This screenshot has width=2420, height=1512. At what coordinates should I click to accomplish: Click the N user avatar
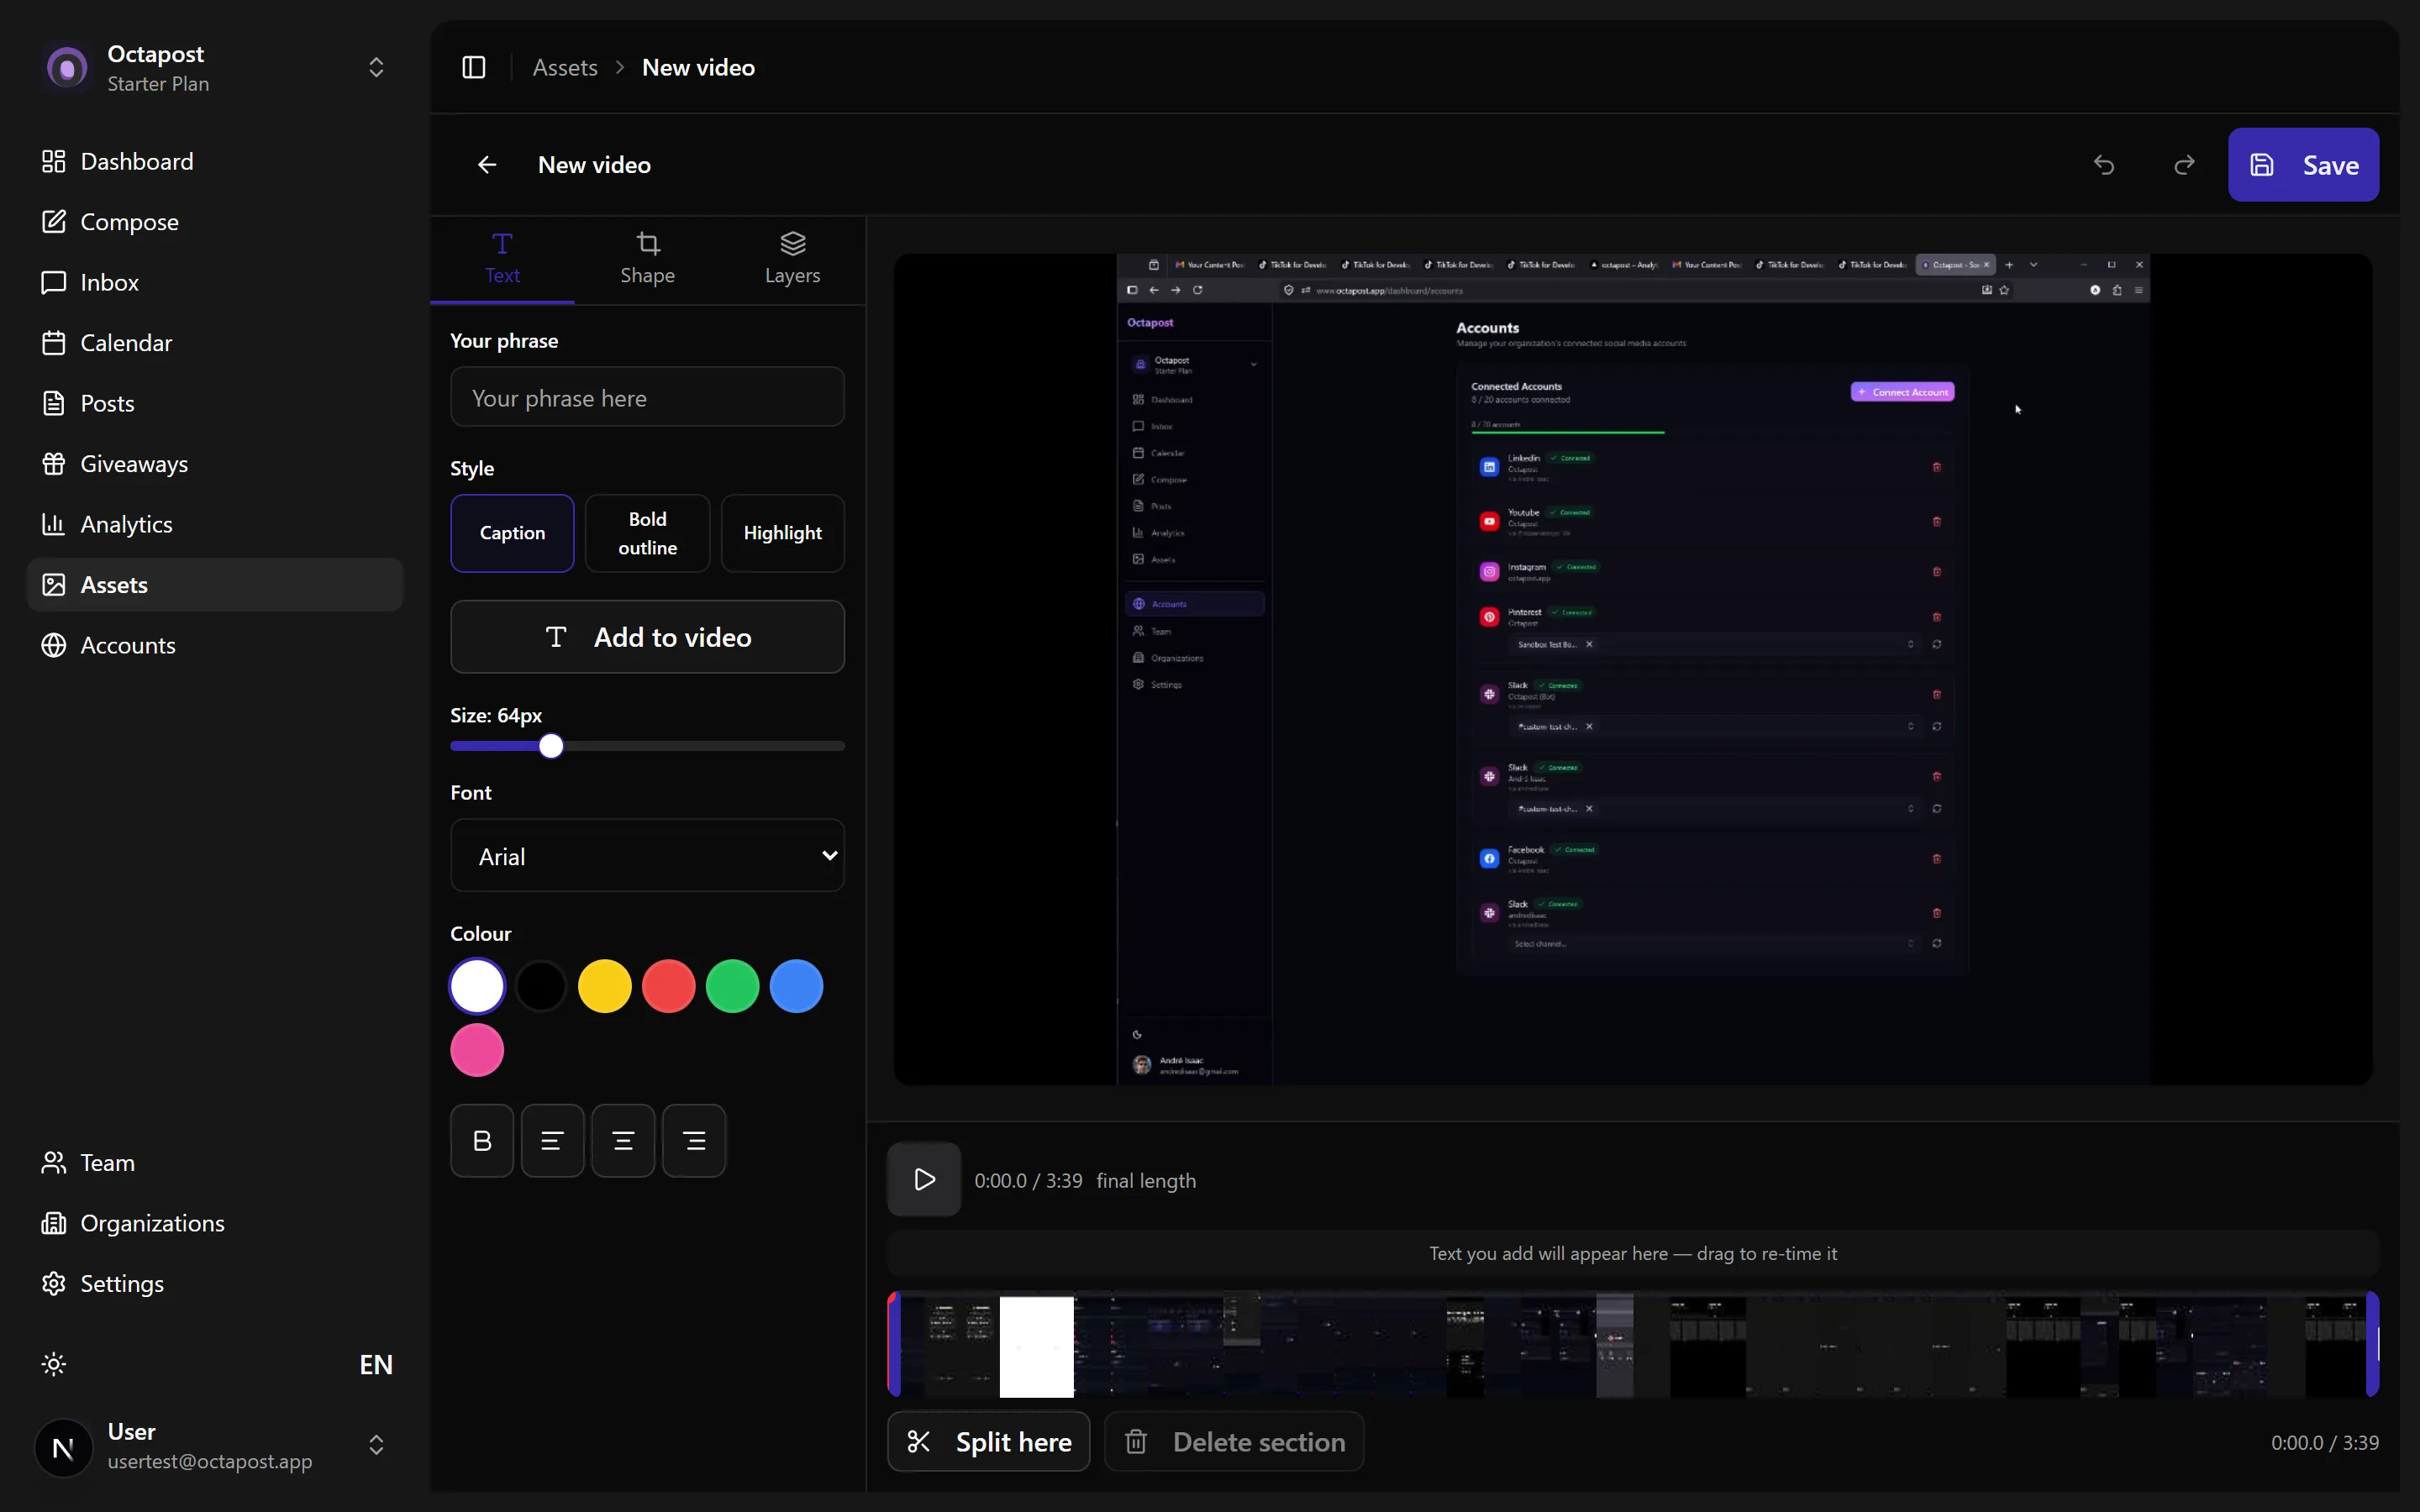coord(63,1447)
